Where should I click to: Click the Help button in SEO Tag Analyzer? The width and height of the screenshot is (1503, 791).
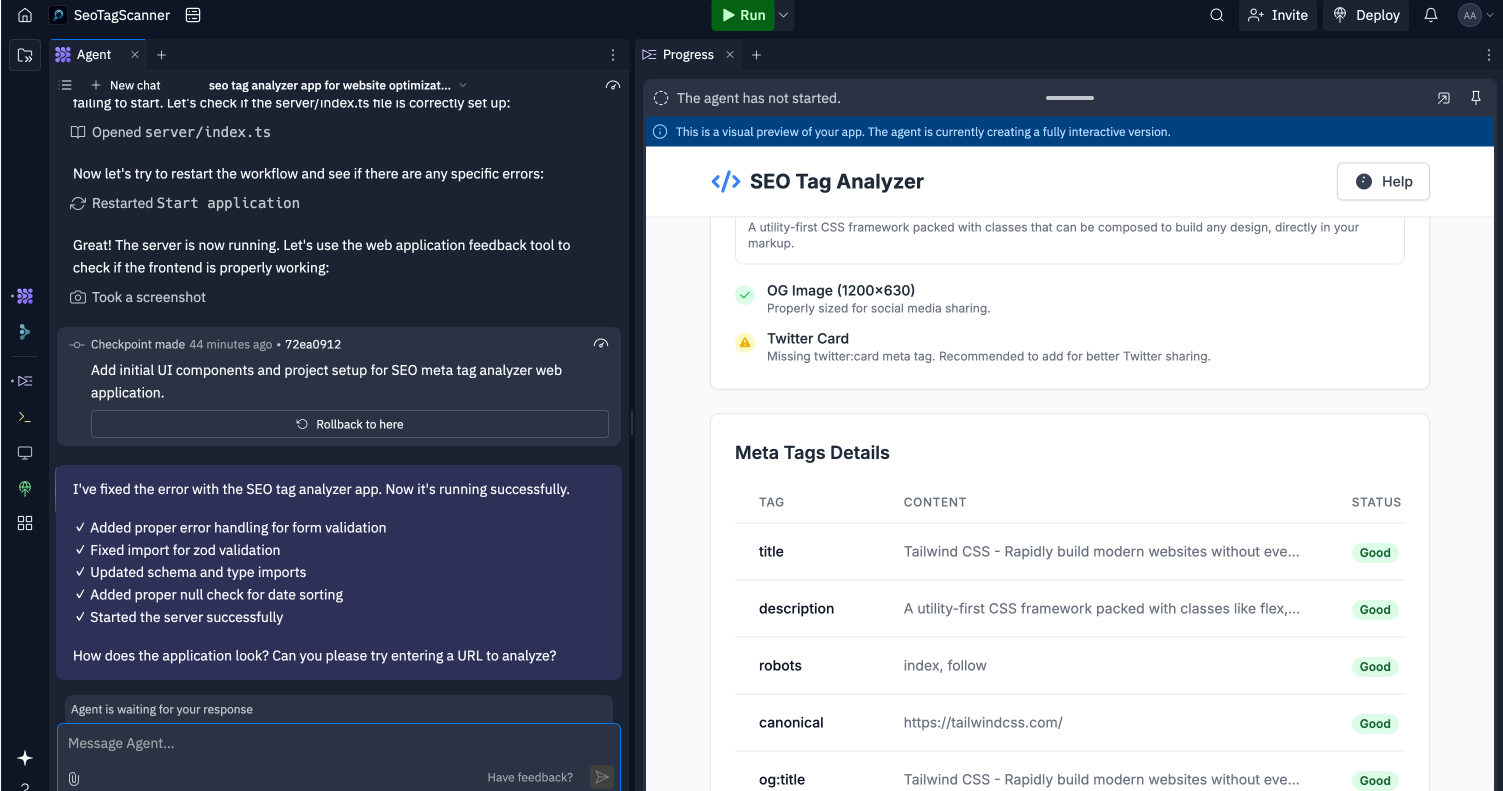(1383, 181)
